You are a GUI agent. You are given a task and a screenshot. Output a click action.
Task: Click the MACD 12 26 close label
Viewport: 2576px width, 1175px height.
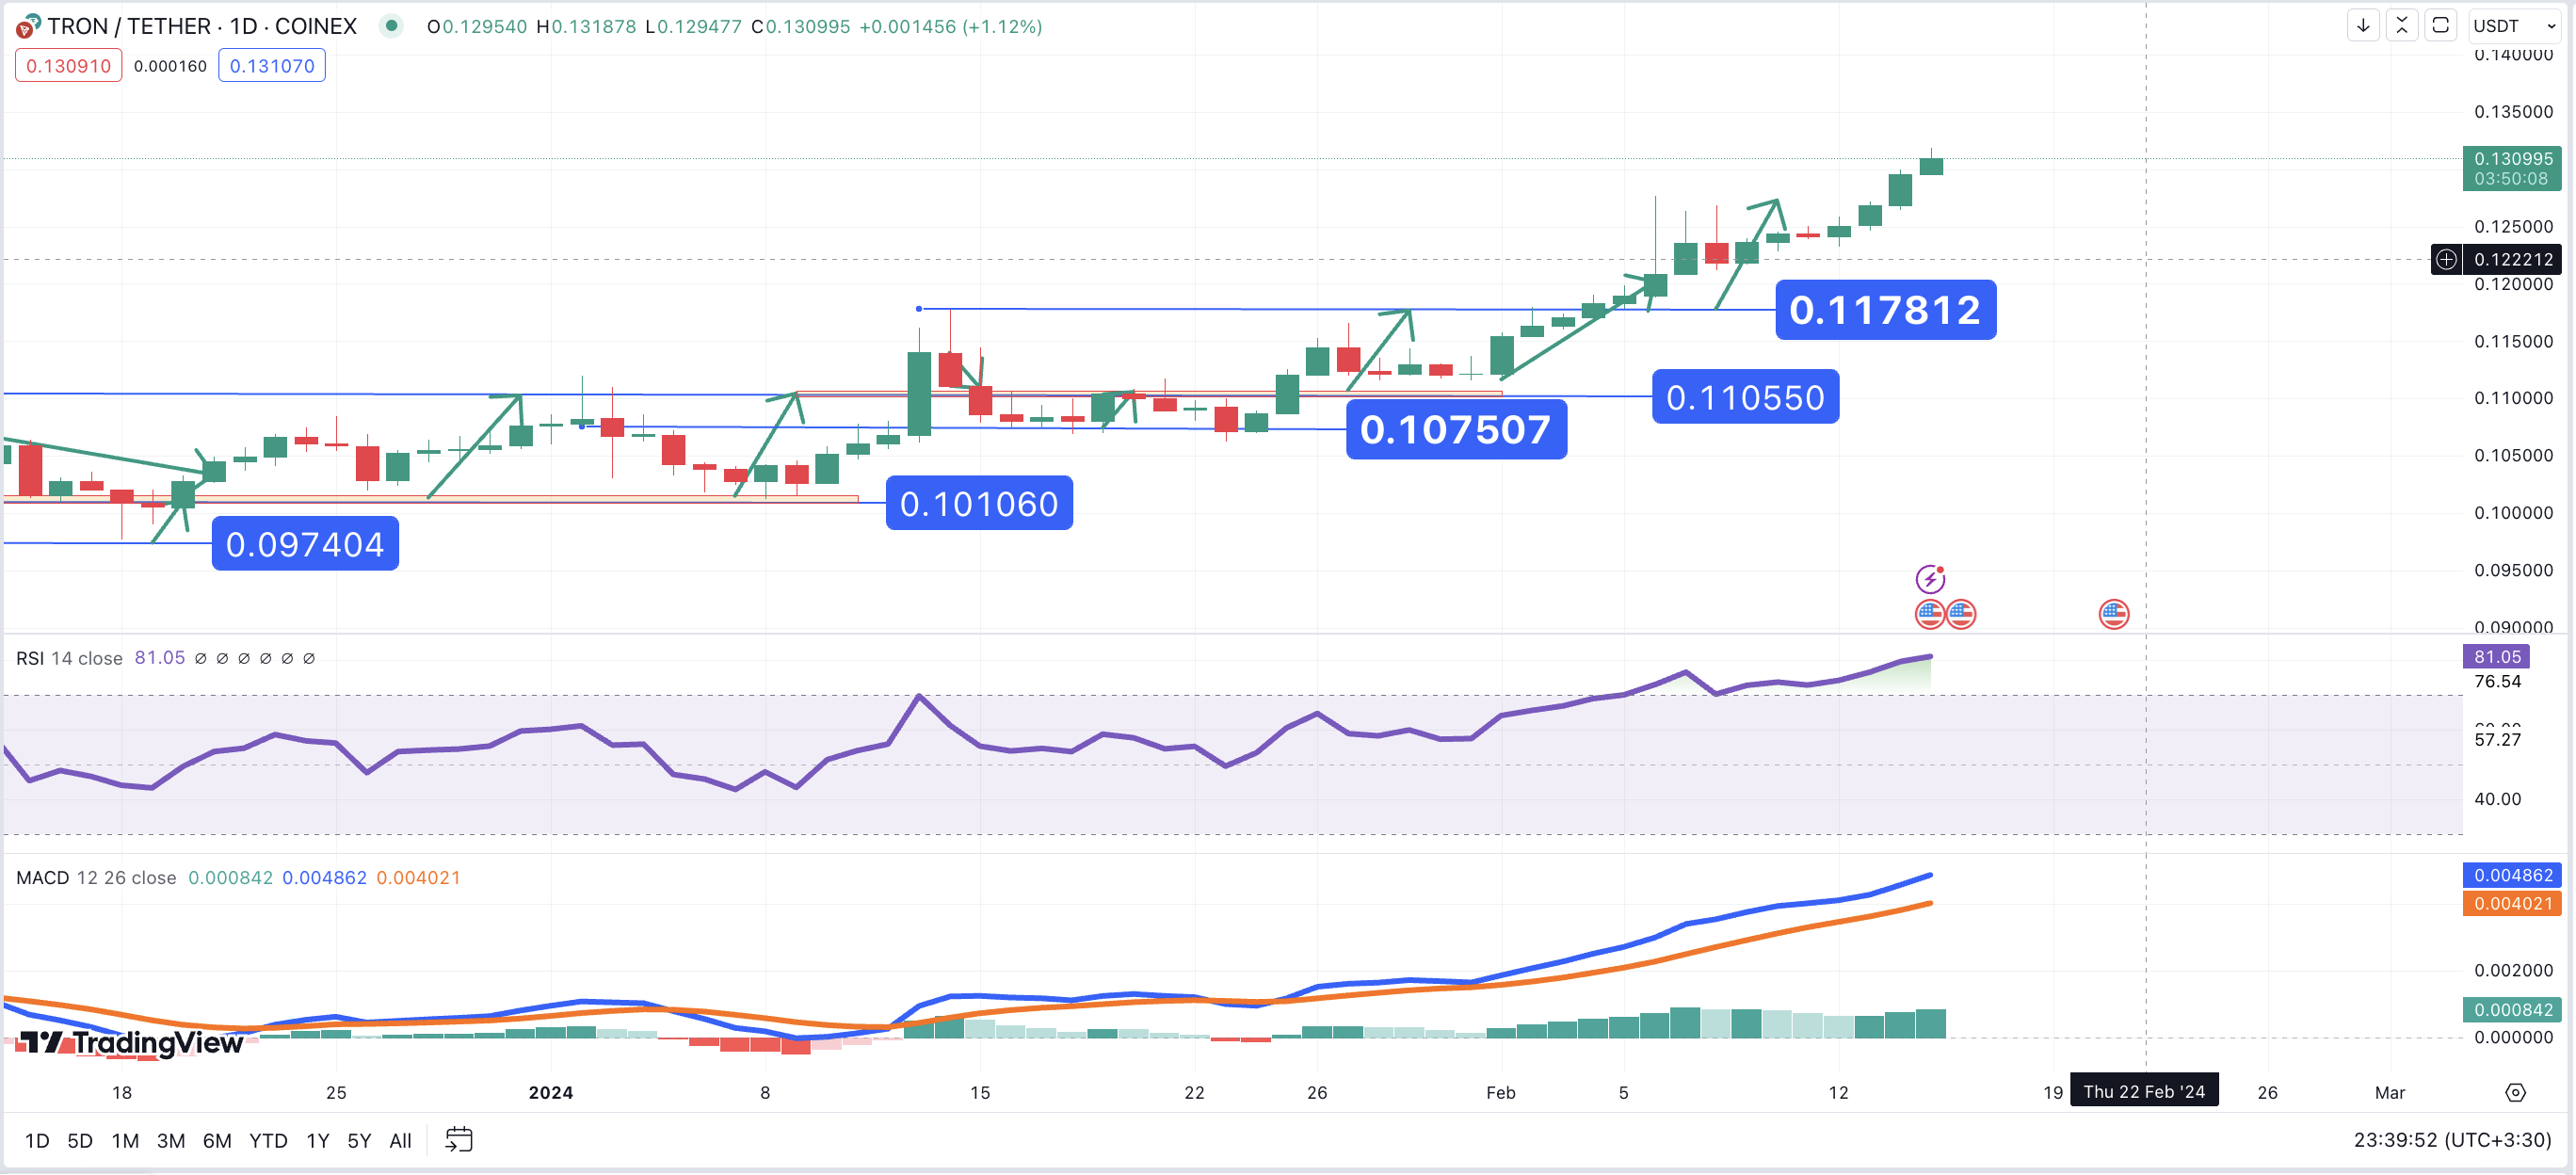coord(96,877)
